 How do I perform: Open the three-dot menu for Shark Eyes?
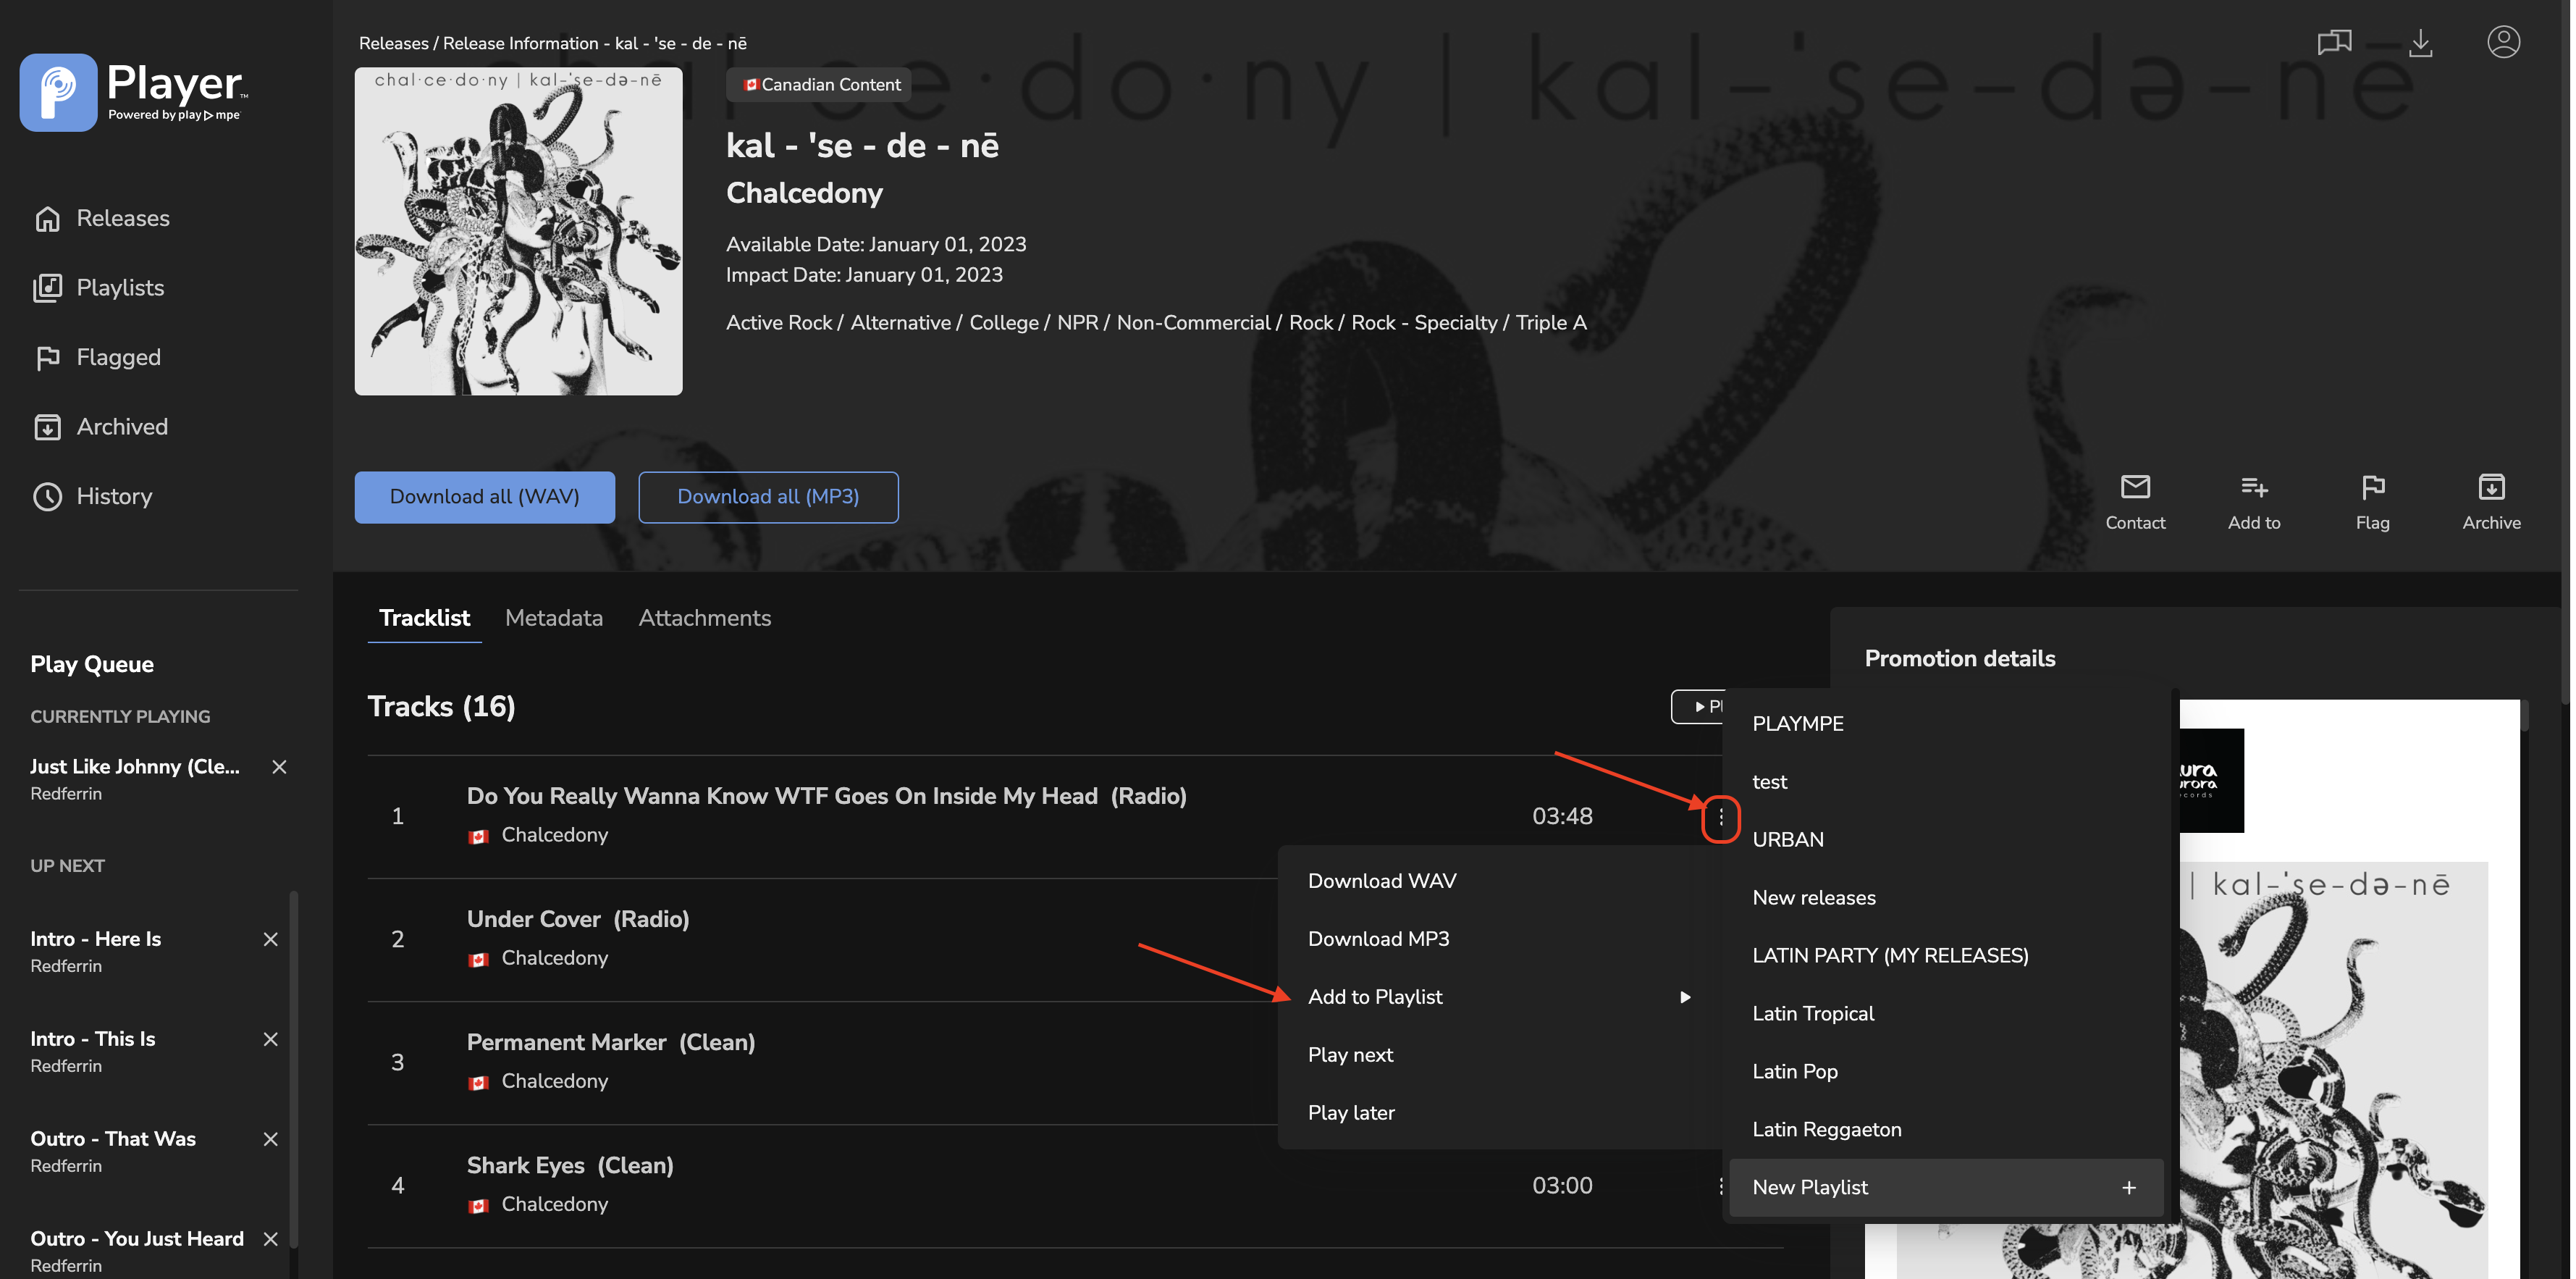click(1720, 1186)
